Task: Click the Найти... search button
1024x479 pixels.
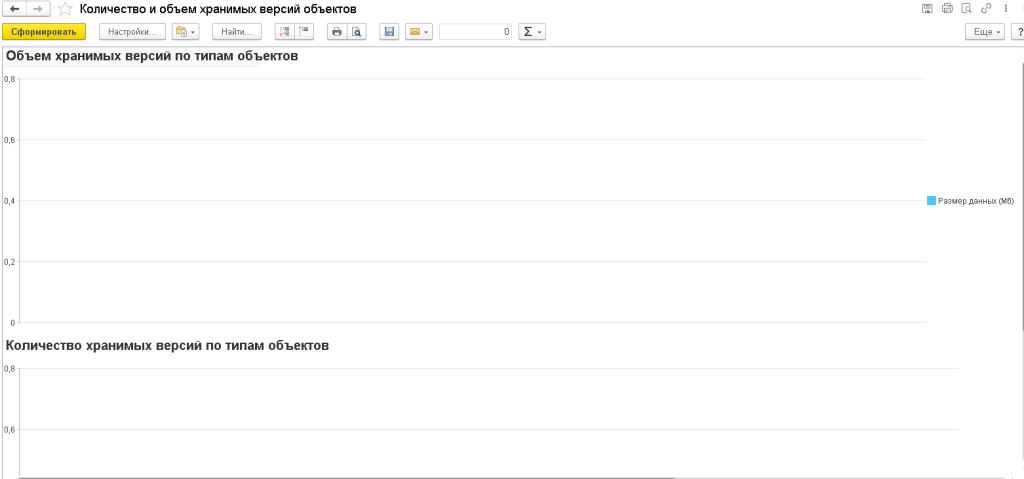Action: pos(236,31)
